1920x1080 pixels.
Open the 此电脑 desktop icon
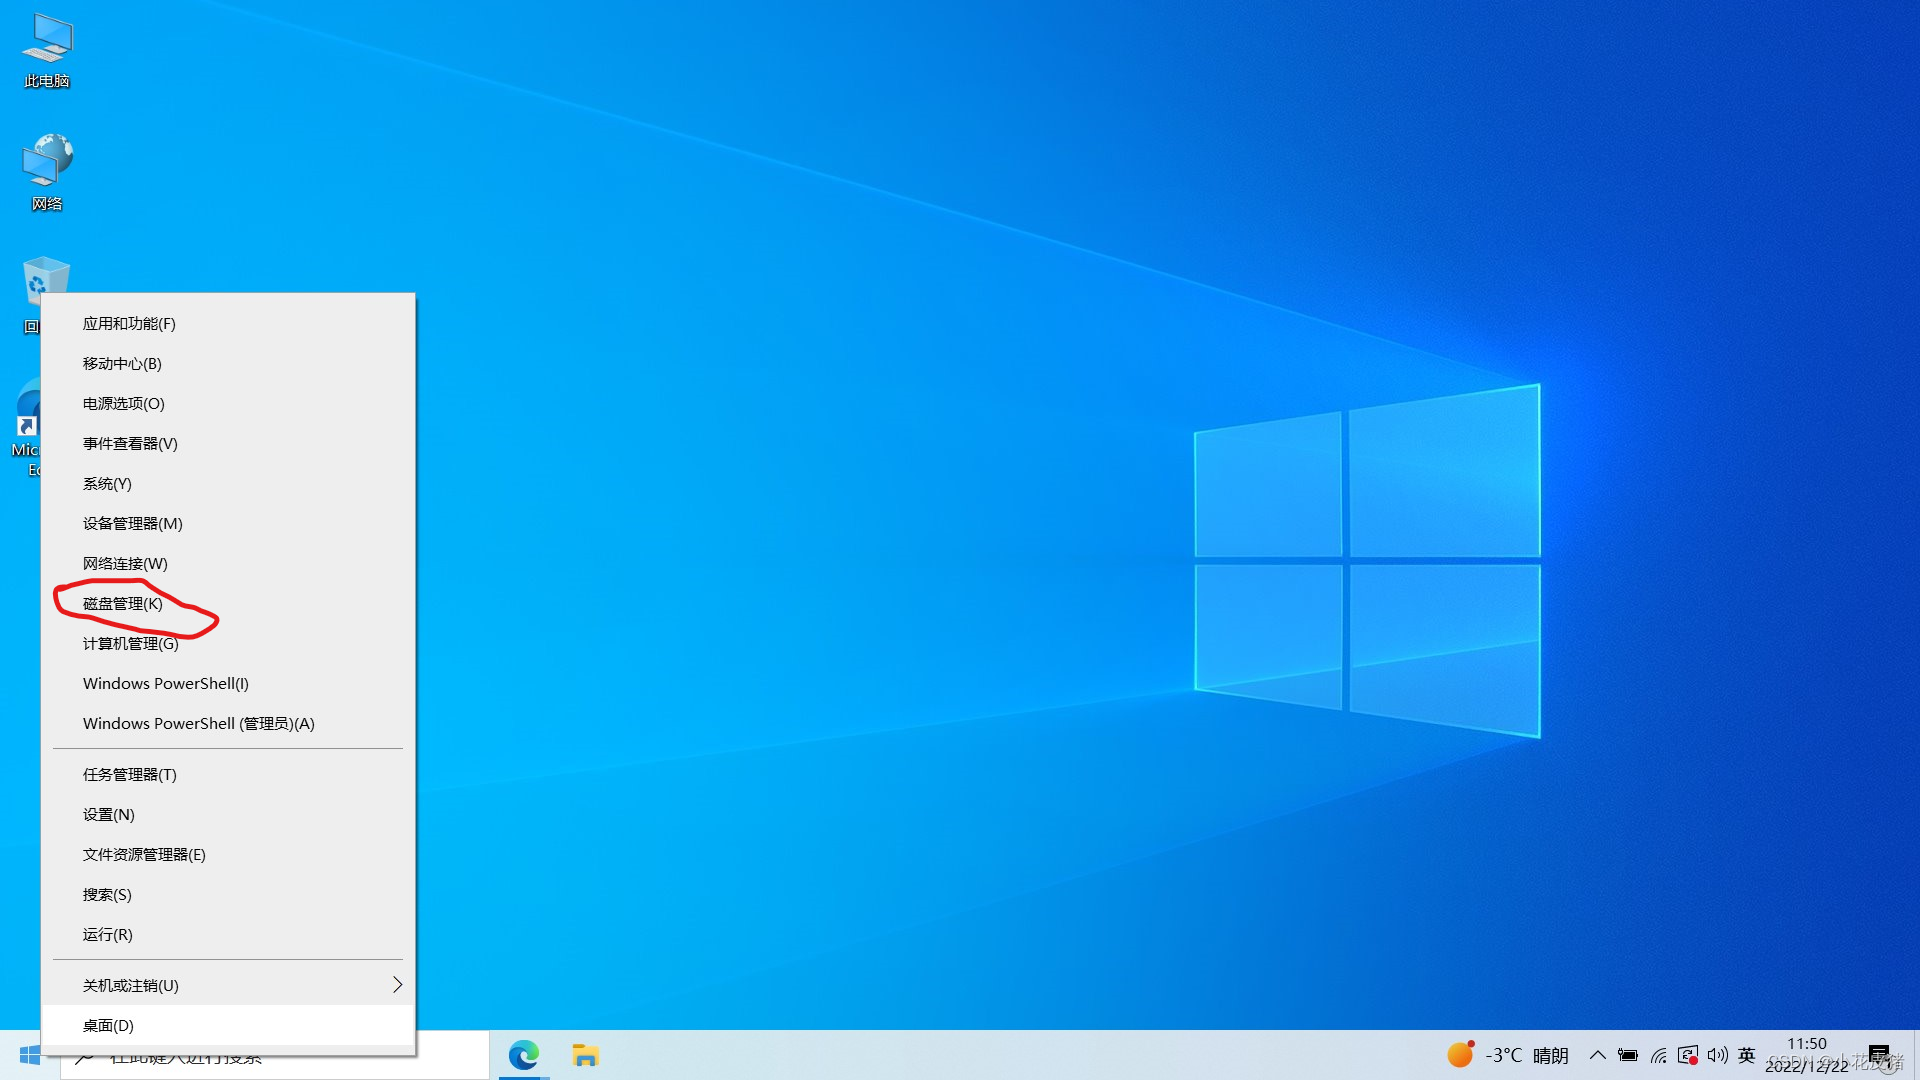coord(47,50)
